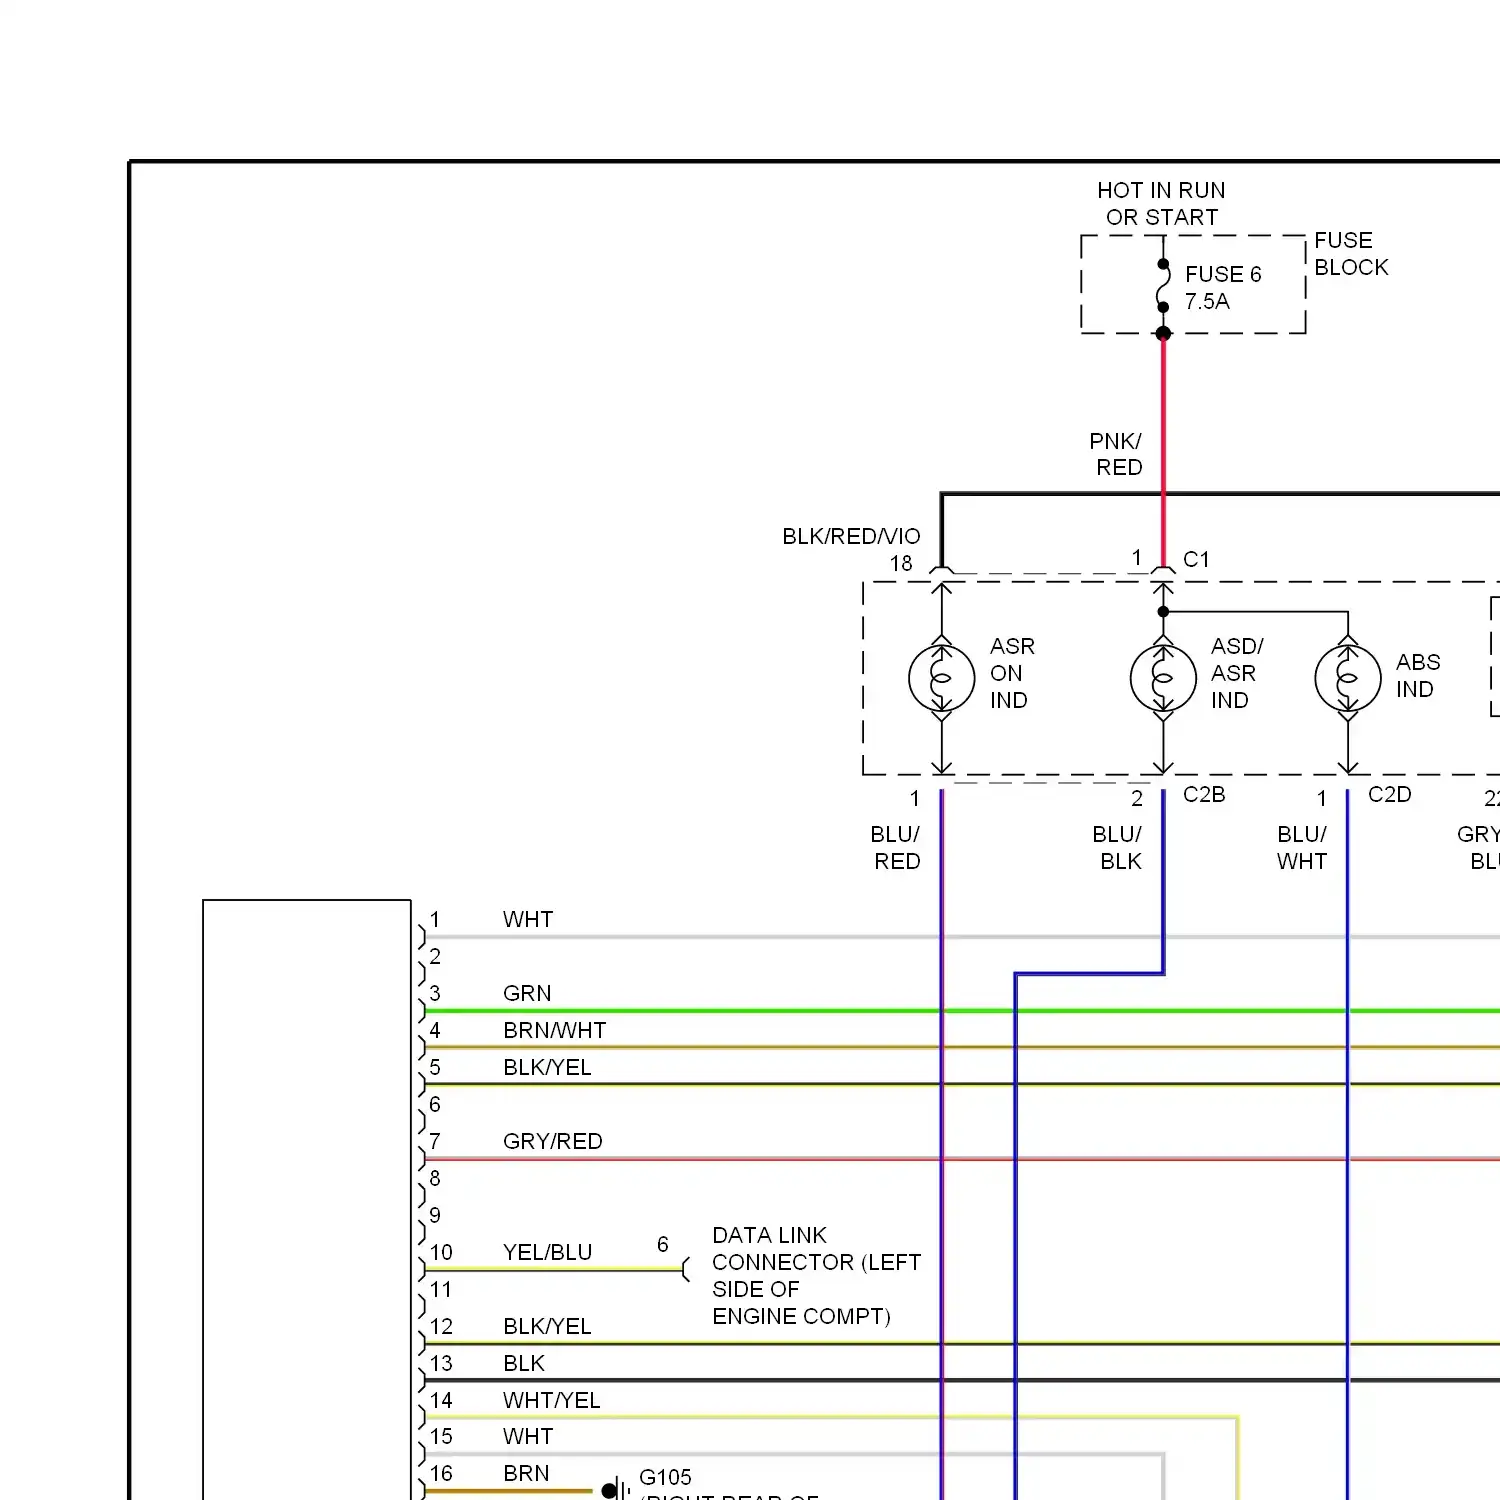The height and width of the screenshot is (1500, 1500).
Task: Click the data link connector terminal bracket
Action: pos(686,1269)
